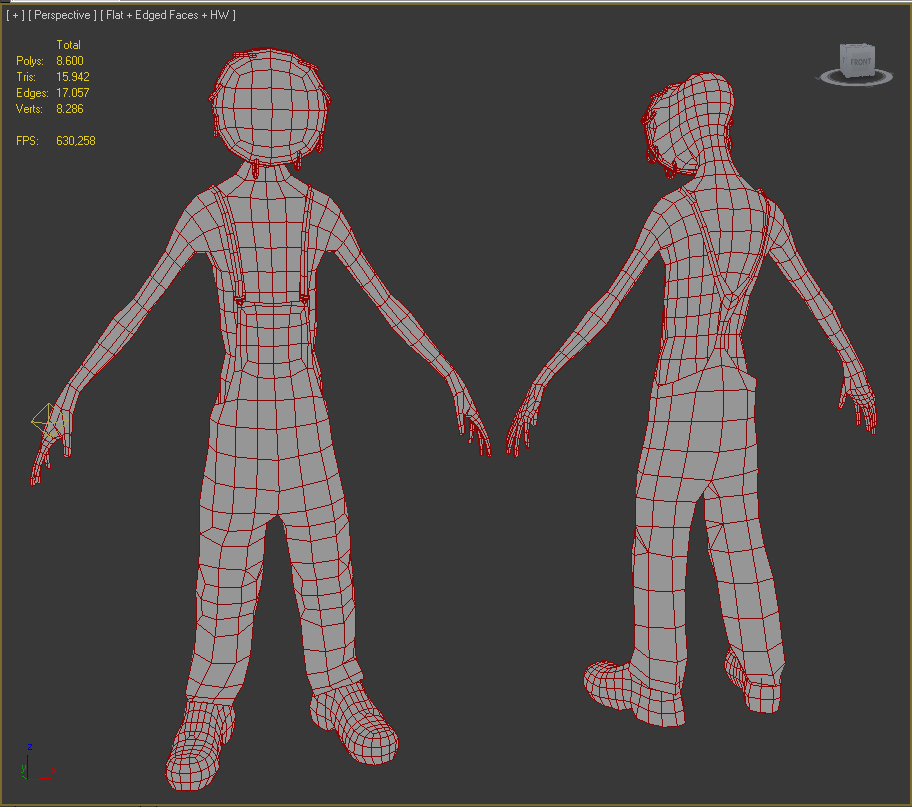Select the right character model's torso
Screen dimensions: 912x807
tap(707, 279)
